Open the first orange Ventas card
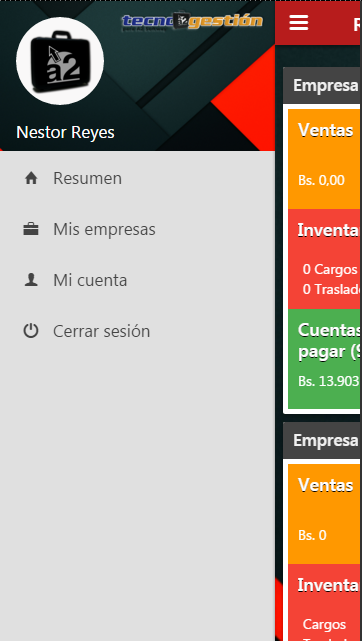Viewport: 362px width, 641px height. point(325,159)
